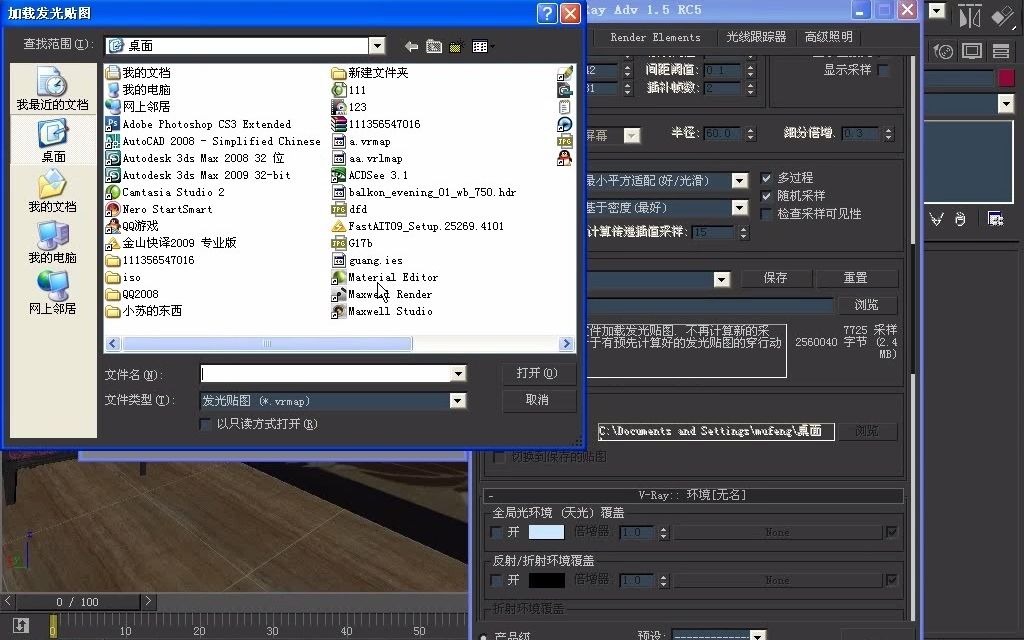
Task: Open the 文件类型 dropdown
Action: [457, 400]
